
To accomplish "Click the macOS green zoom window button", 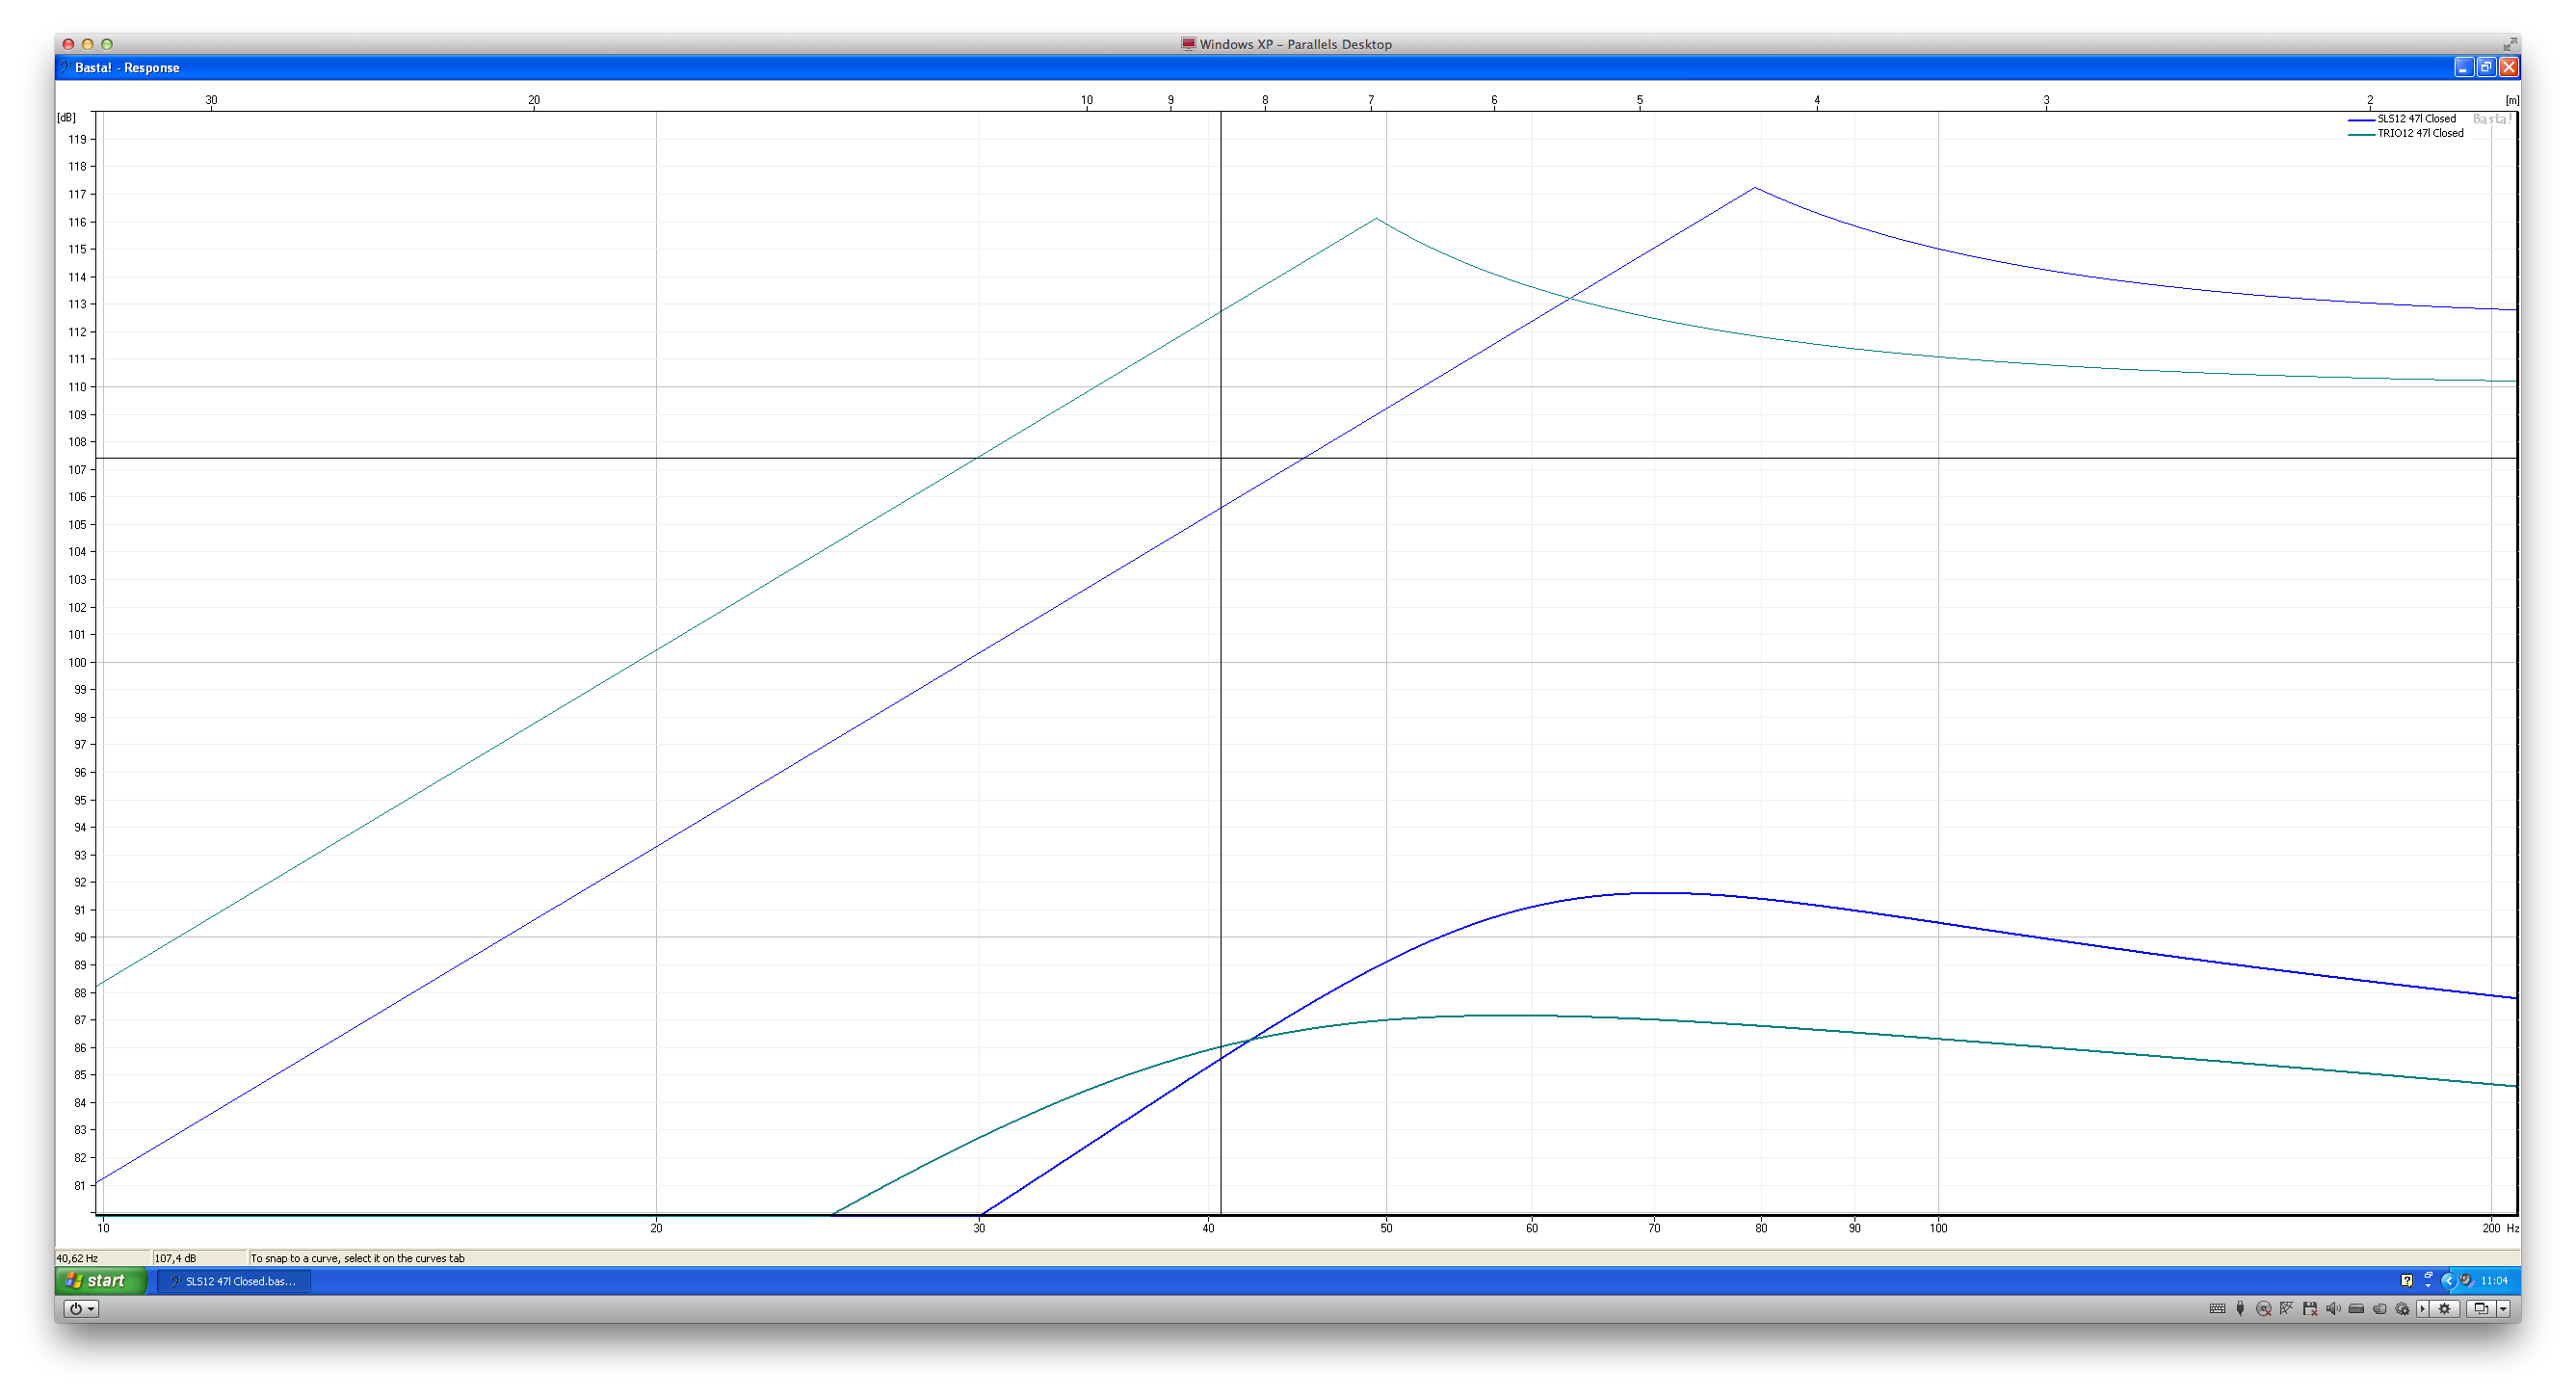I will point(107,44).
